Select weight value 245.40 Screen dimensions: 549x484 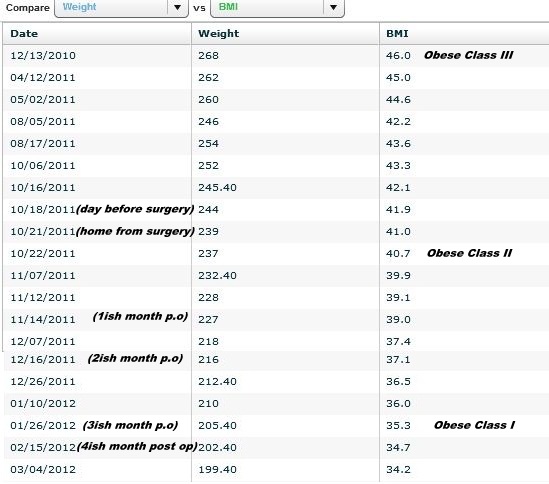217,188
